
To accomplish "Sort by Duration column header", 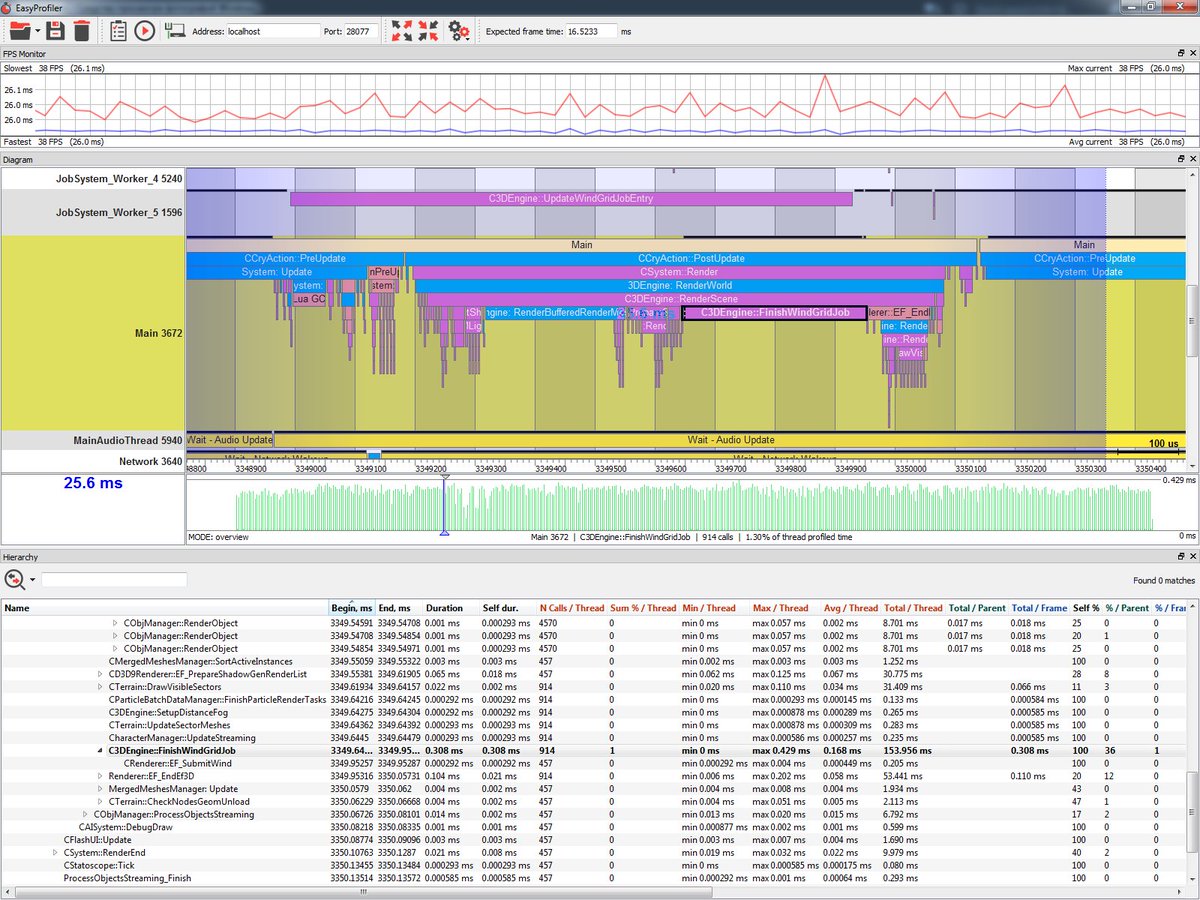I will [x=450, y=608].
